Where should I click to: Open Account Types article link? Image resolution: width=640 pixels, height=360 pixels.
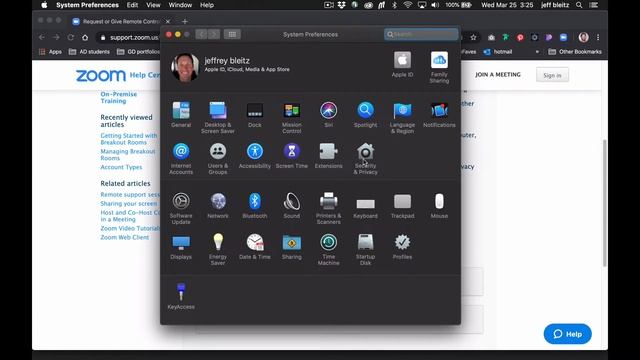[121, 167]
